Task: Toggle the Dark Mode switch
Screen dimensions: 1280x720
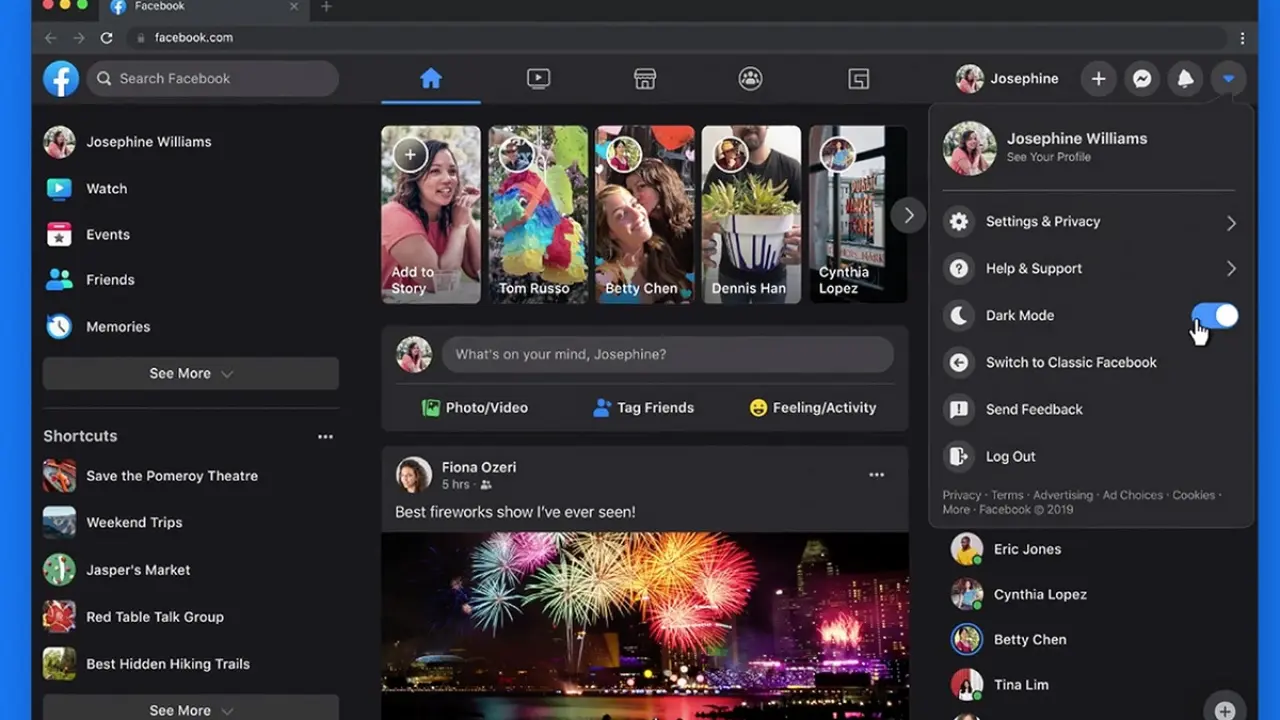Action: click(x=1215, y=316)
